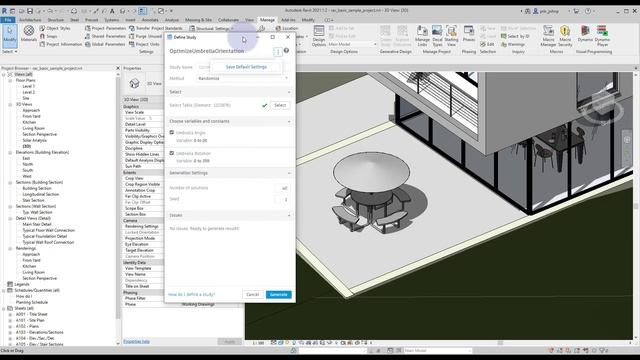Switch to the Annotate ribbon tab
The height and width of the screenshot is (360, 640).
pyautogui.click(x=150, y=20)
